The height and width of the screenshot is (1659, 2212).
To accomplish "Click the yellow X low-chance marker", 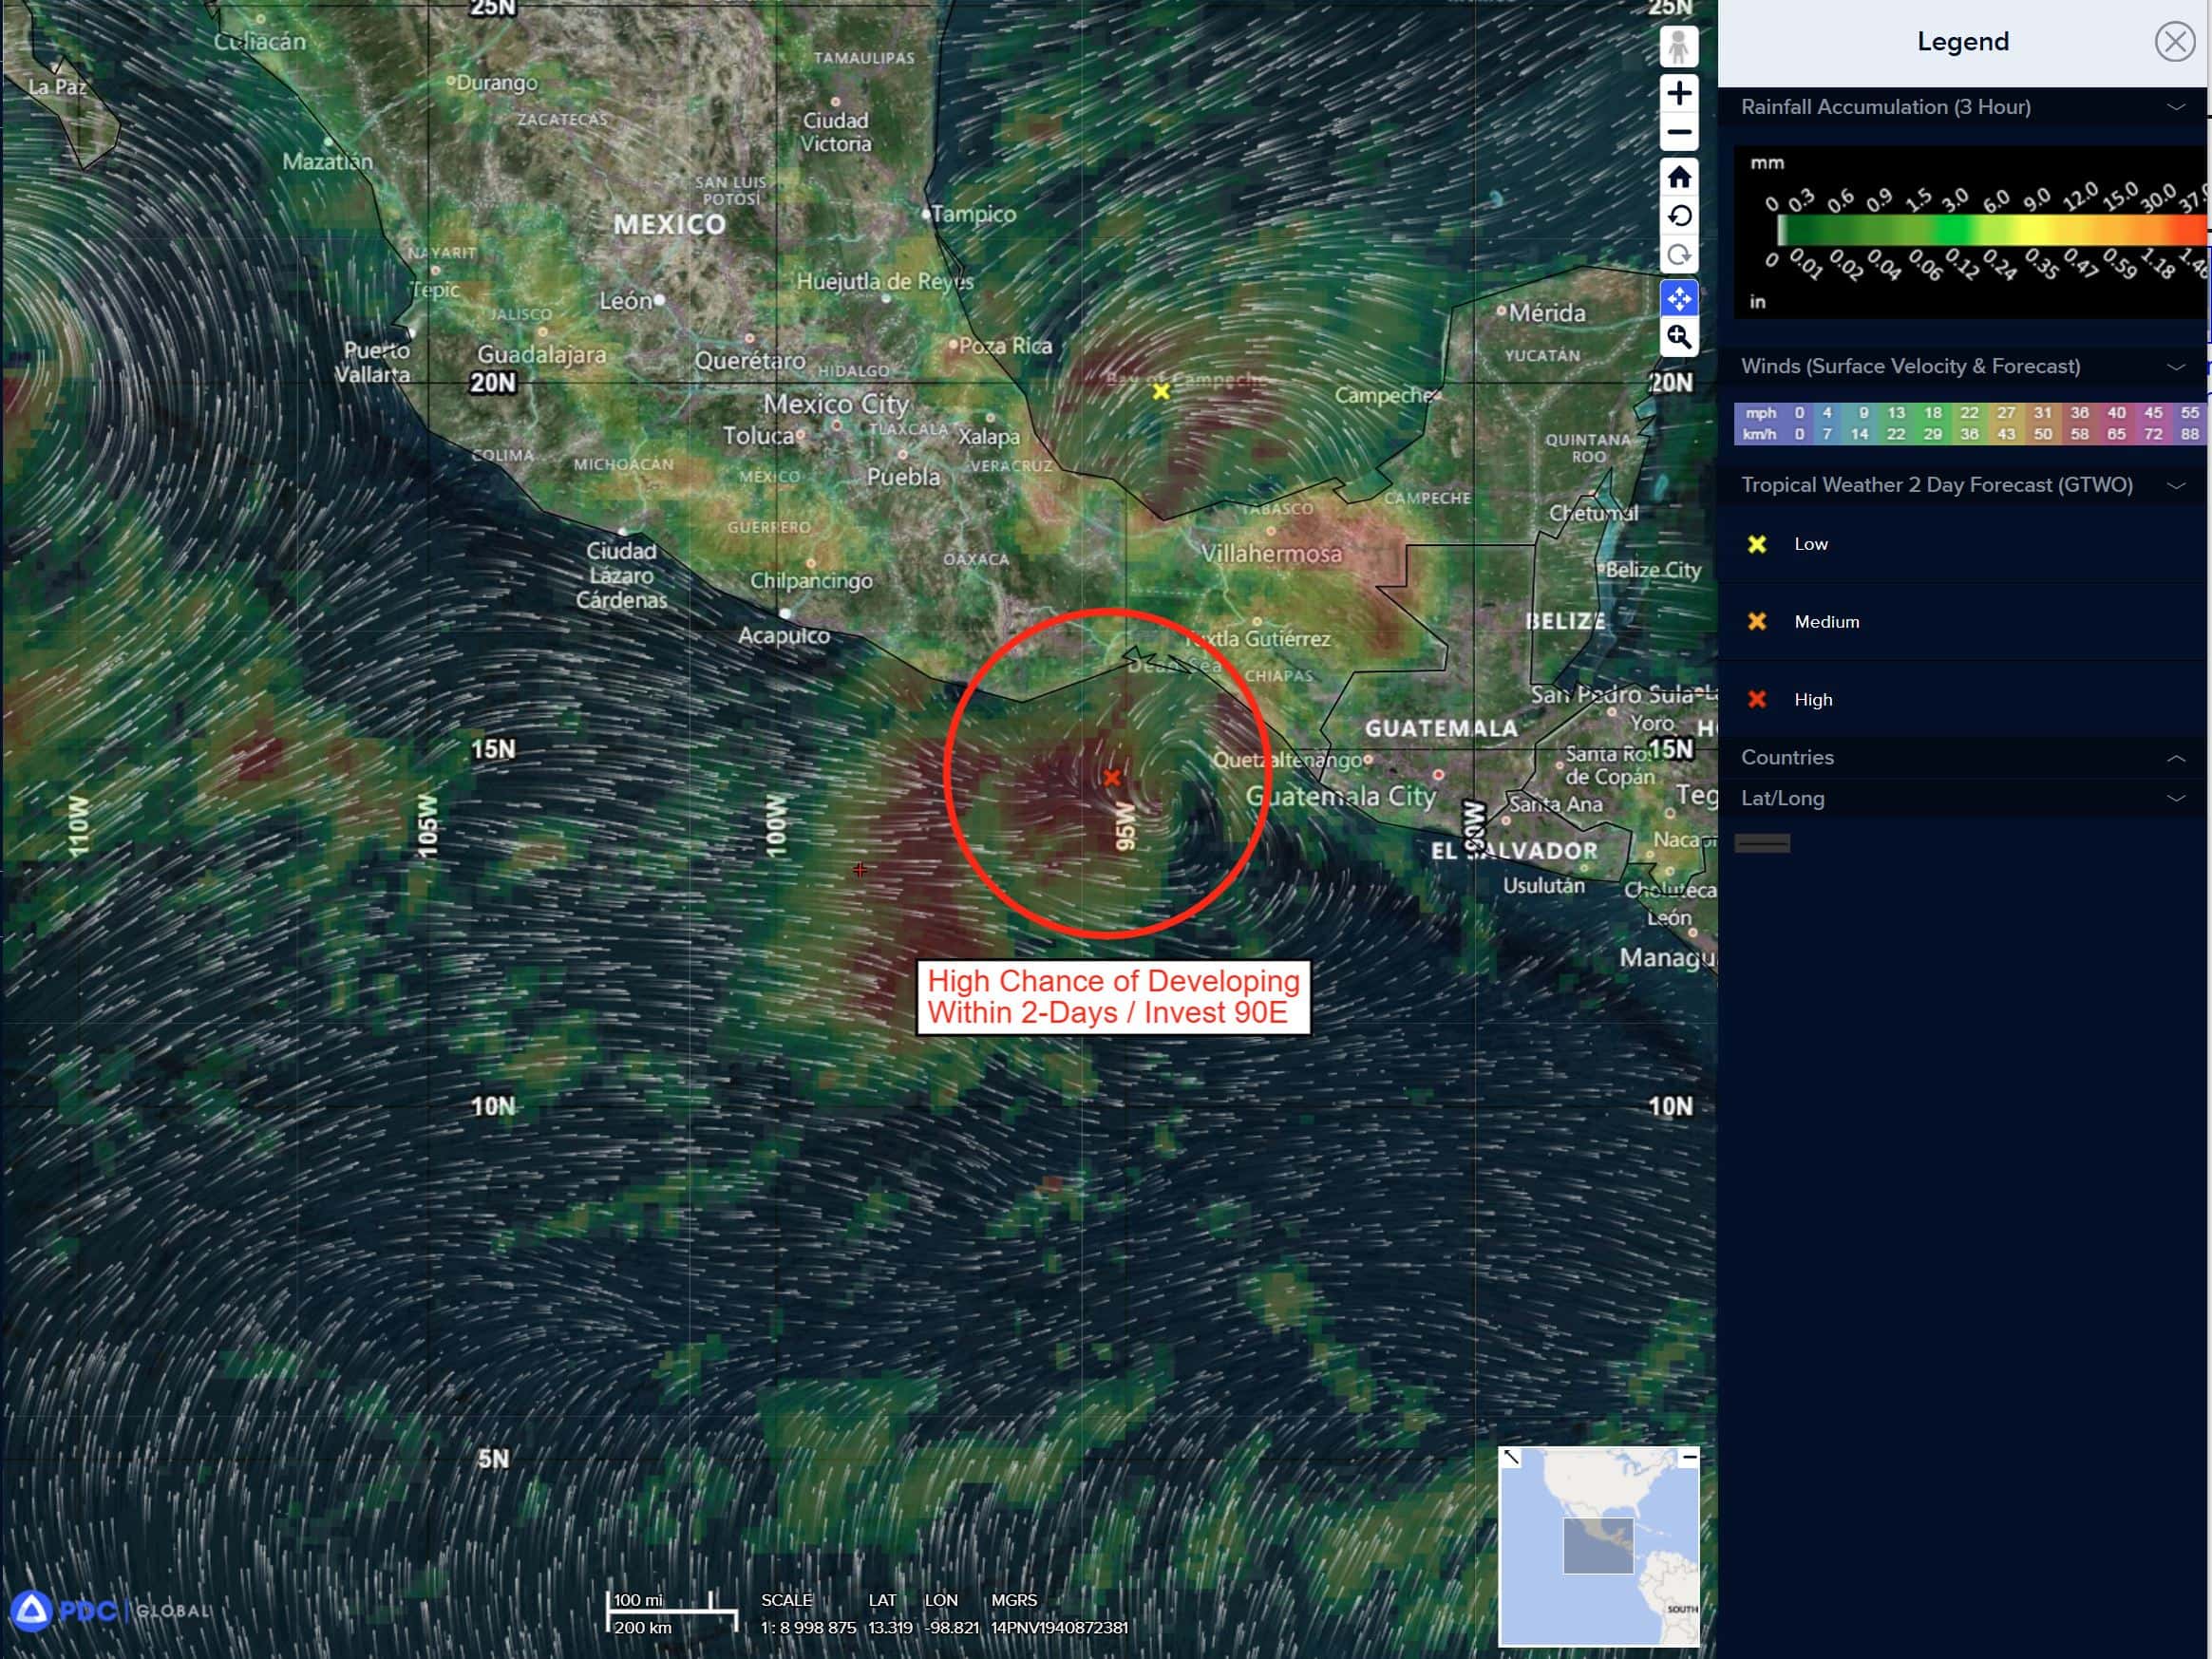I will [1160, 392].
